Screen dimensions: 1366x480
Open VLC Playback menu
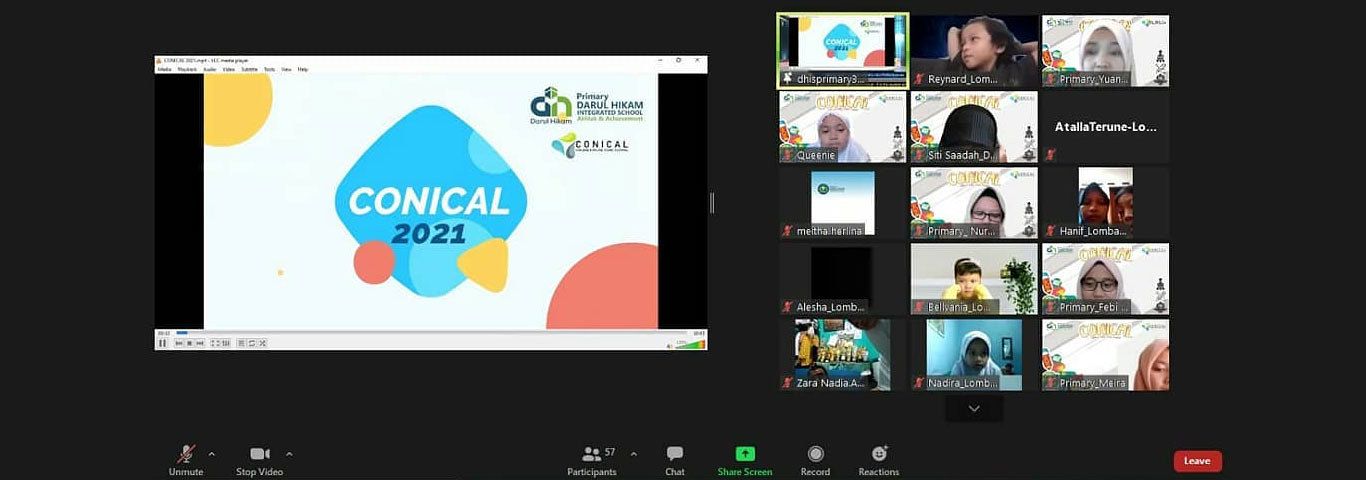click(x=187, y=69)
